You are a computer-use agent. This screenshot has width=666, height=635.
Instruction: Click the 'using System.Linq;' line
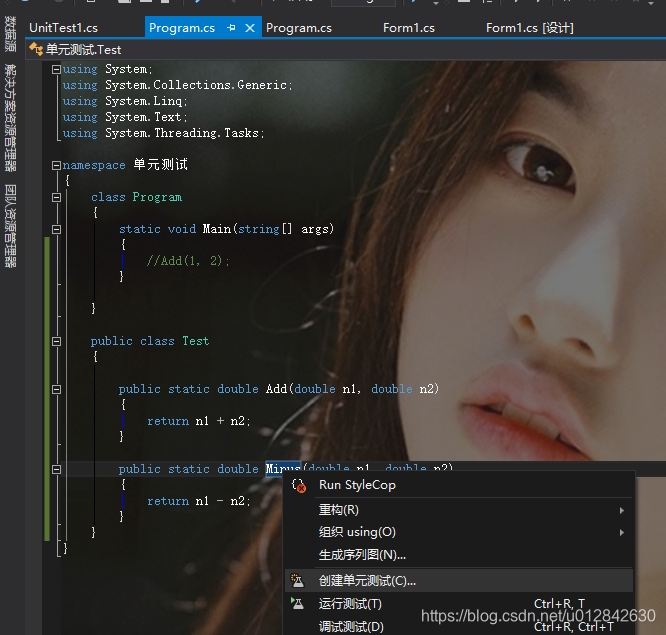pyautogui.click(x=125, y=101)
